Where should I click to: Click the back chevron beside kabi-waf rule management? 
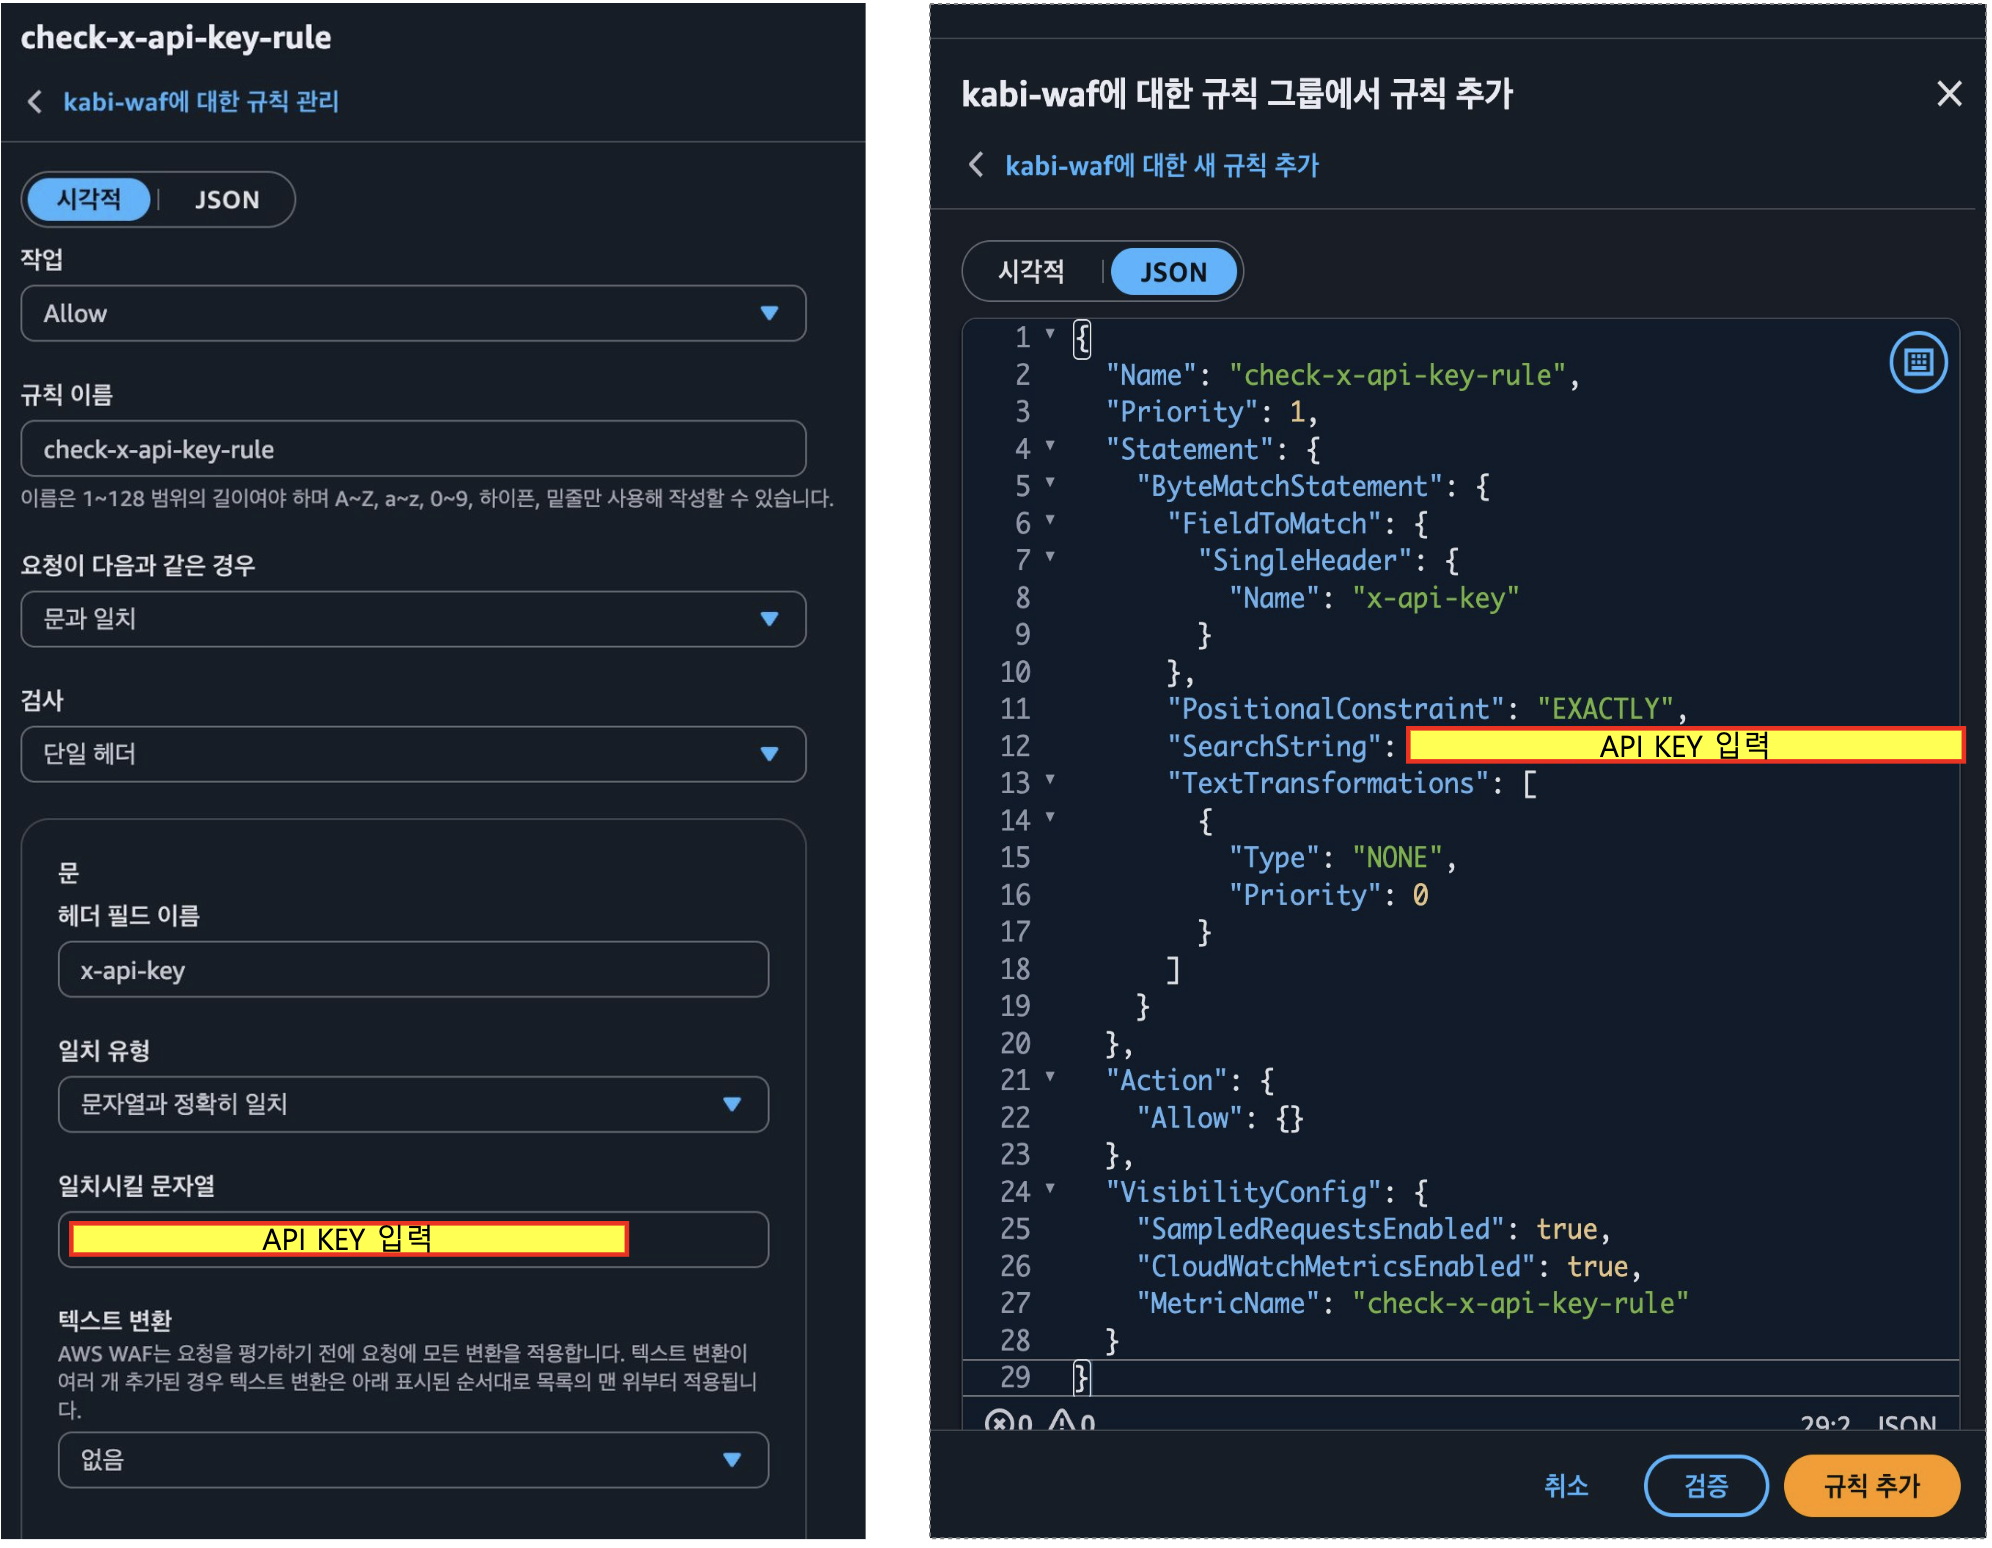click(35, 101)
